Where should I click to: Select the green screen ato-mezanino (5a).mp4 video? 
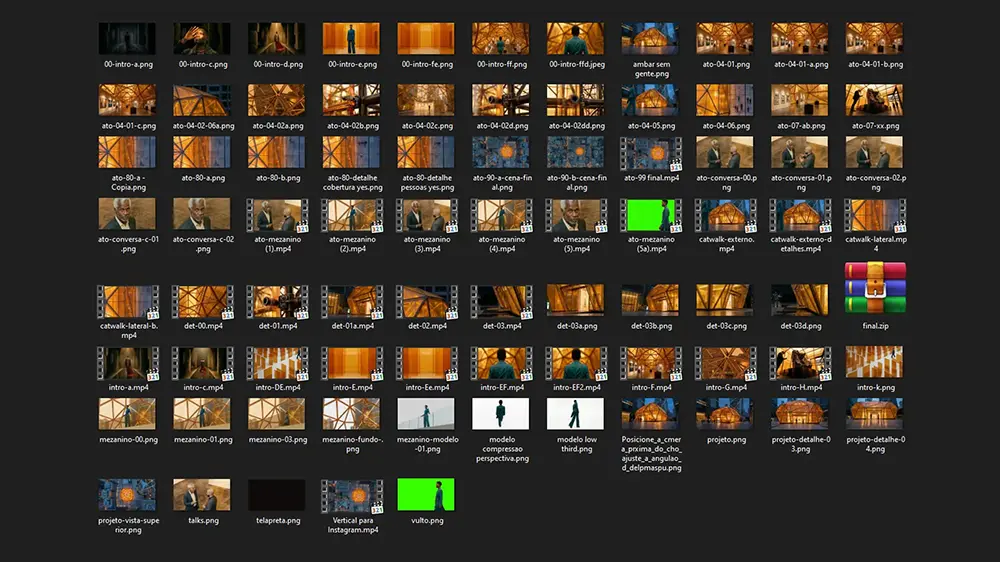tap(651, 215)
